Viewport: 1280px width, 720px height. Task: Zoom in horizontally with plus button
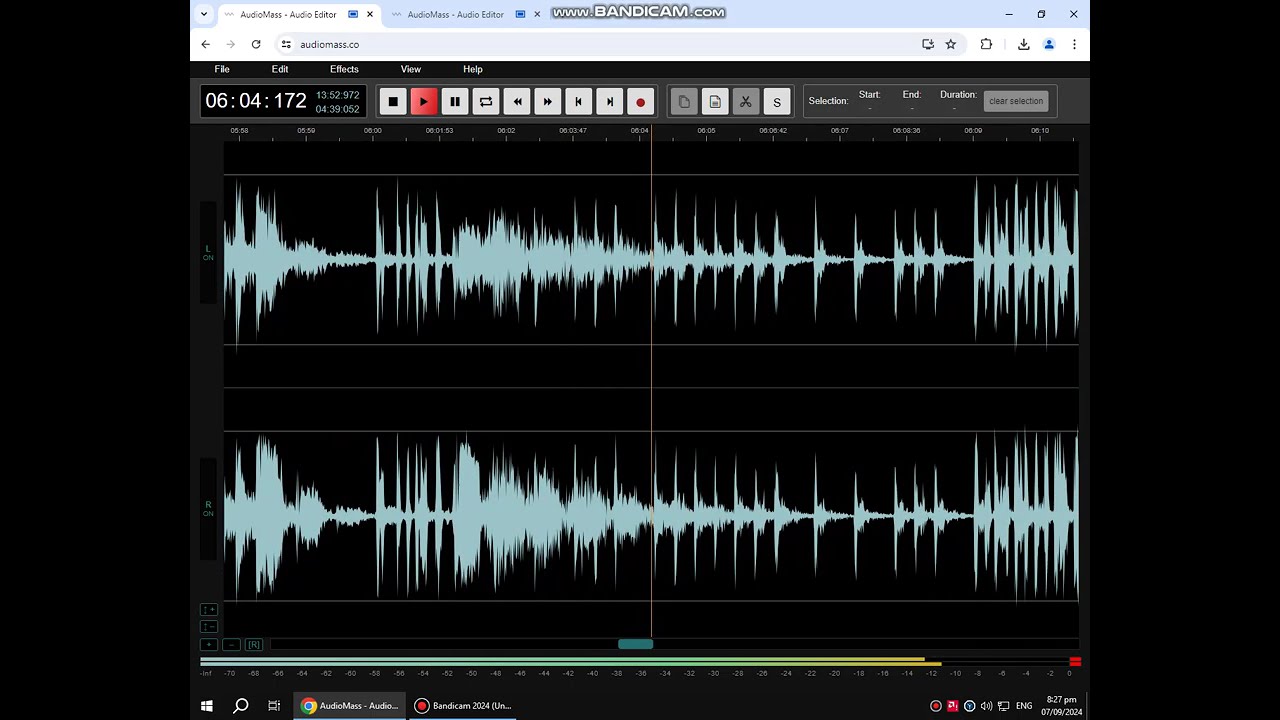(x=208, y=645)
